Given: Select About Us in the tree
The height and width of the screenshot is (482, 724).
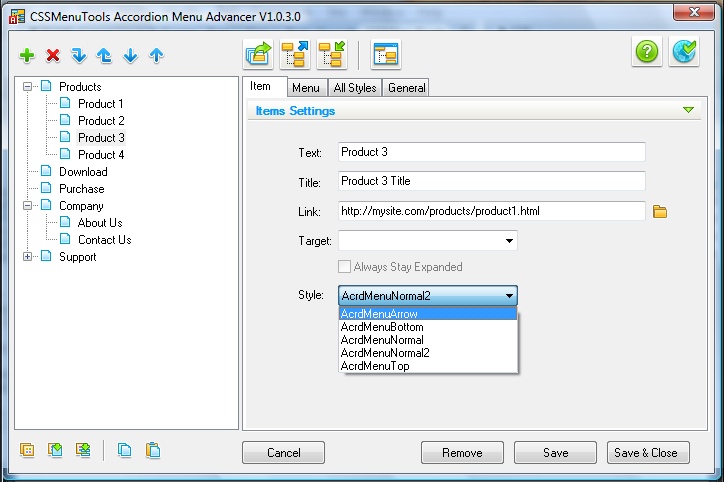Looking at the screenshot, I should tap(100, 223).
